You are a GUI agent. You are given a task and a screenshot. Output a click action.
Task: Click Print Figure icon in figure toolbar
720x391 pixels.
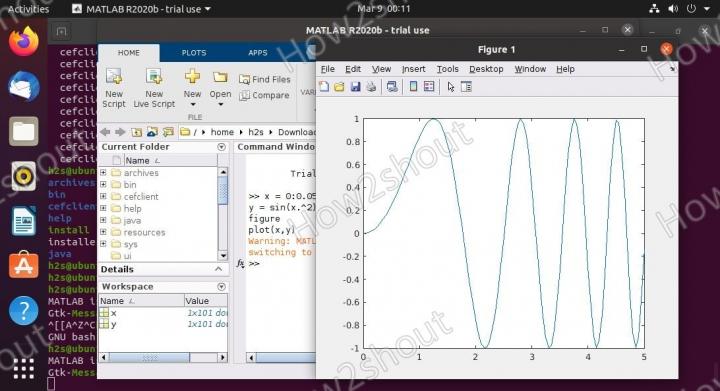pyautogui.click(x=371, y=87)
